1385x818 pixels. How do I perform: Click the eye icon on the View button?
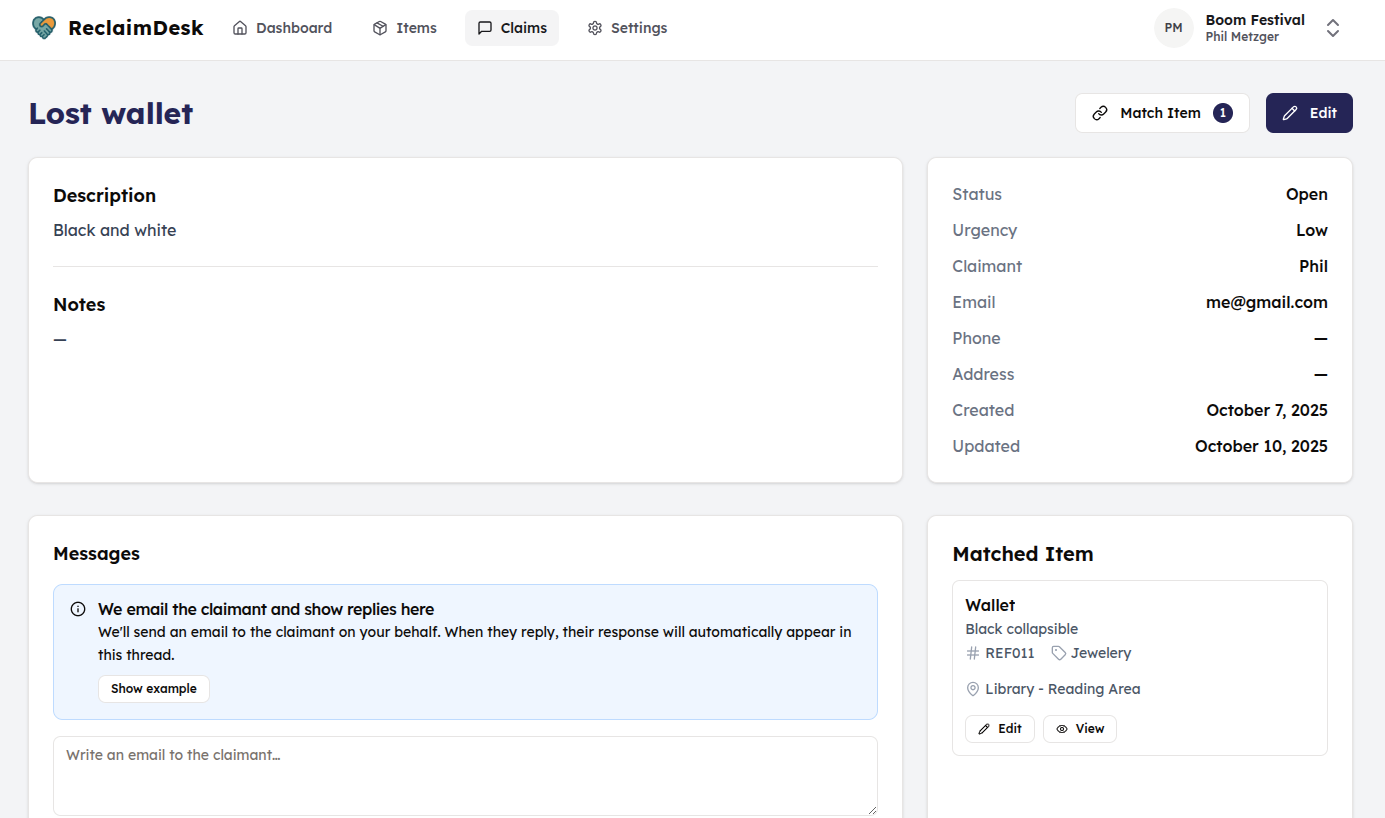click(x=1062, y=728)
